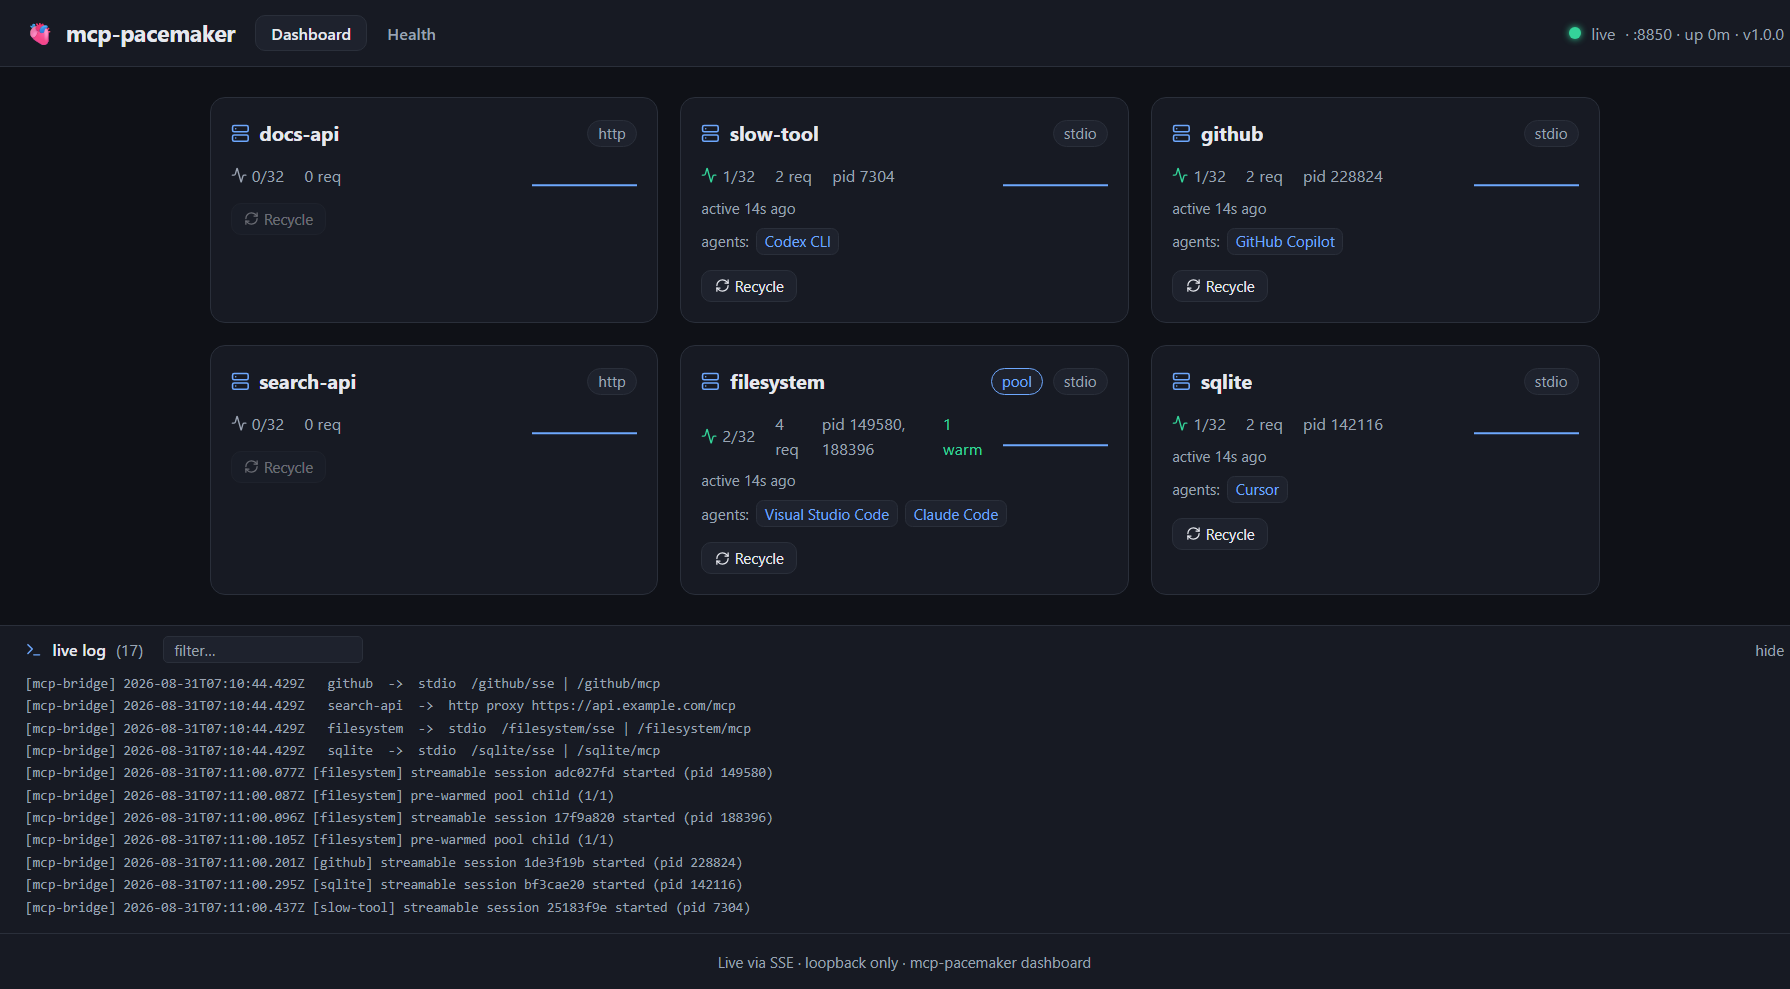
Task: Click the Cursor agent tag
Action: (1257, 490)
